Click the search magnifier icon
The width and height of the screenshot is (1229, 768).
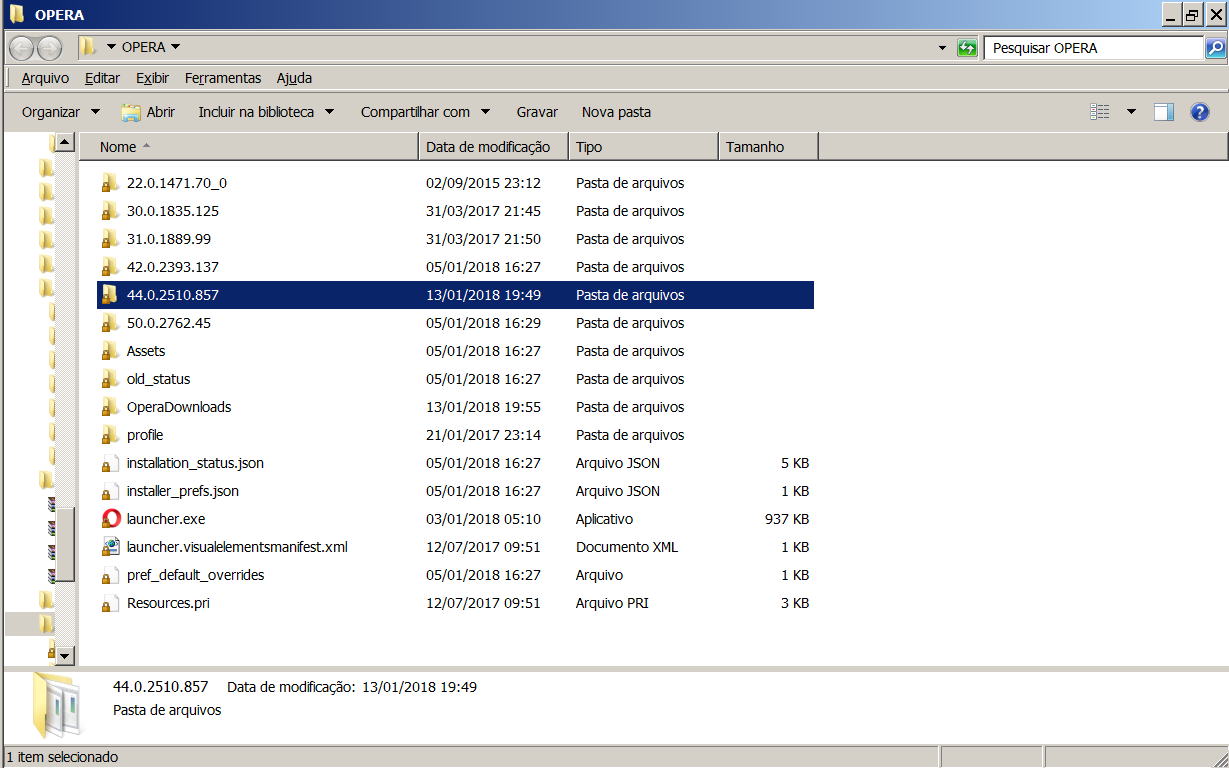[x=1215, y=48]
